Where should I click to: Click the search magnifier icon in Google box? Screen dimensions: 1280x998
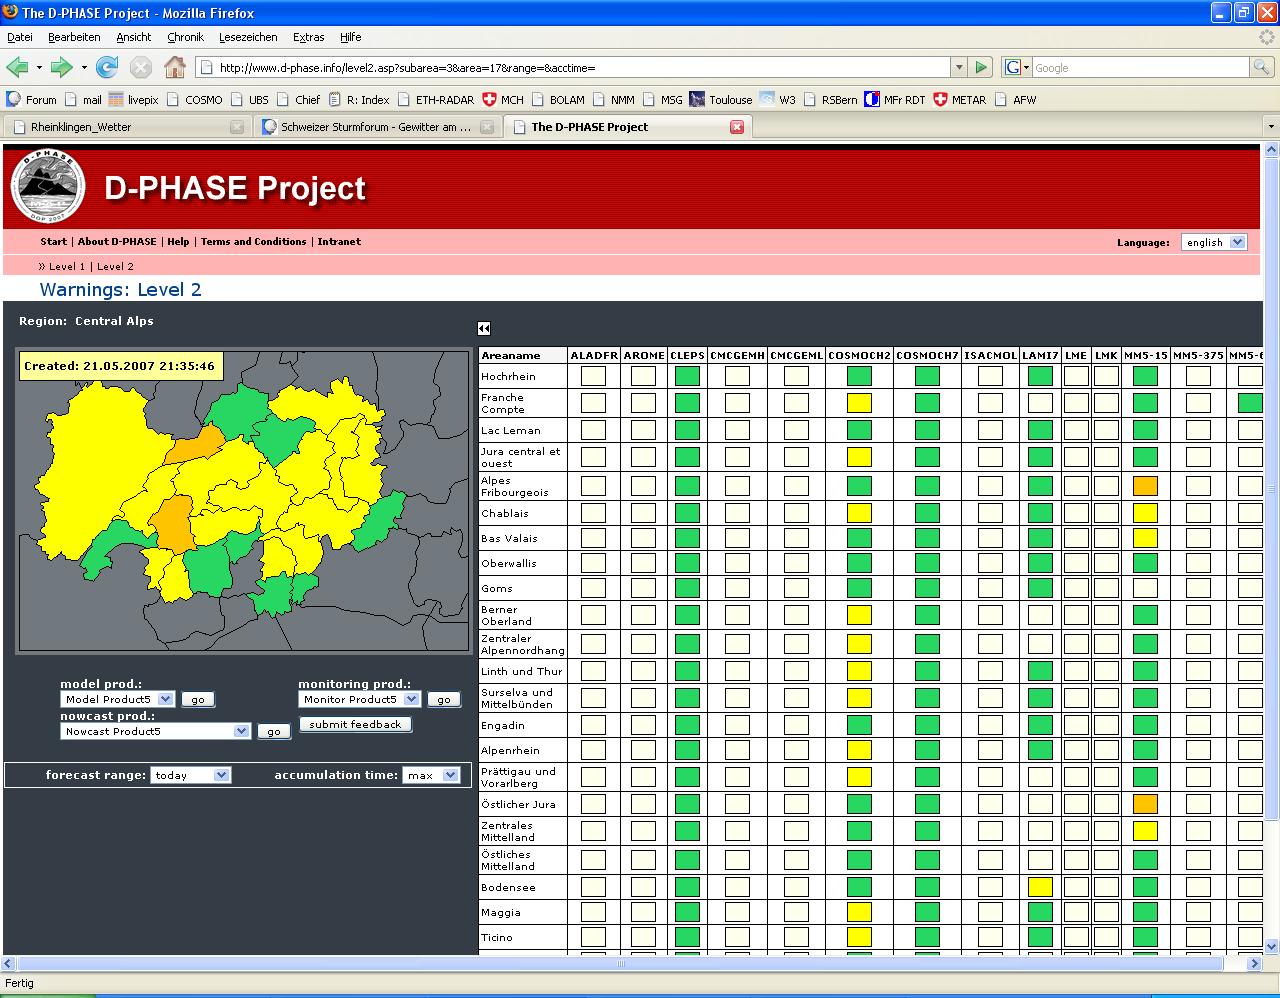click(x=1262, y=67)
